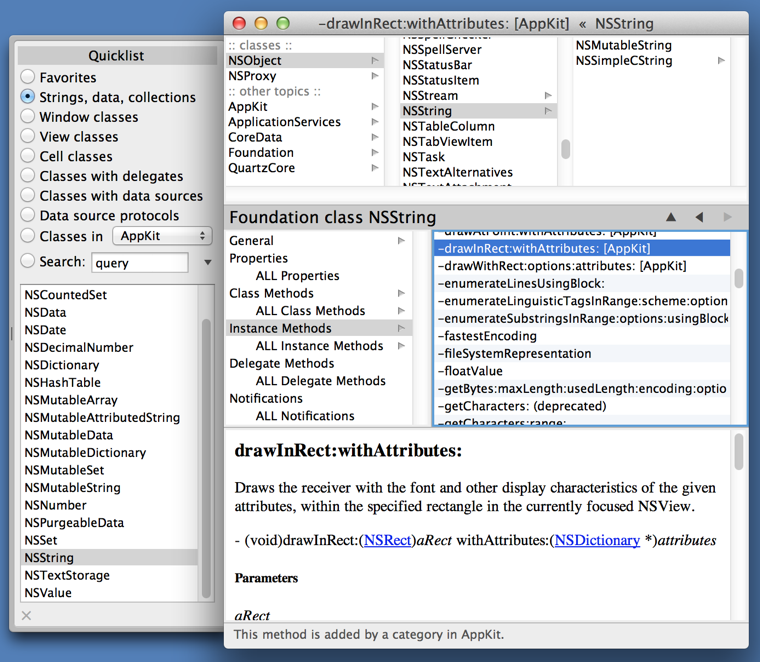
Task: Select NSTextStorage in Quicklist
Action: point(110,575)
